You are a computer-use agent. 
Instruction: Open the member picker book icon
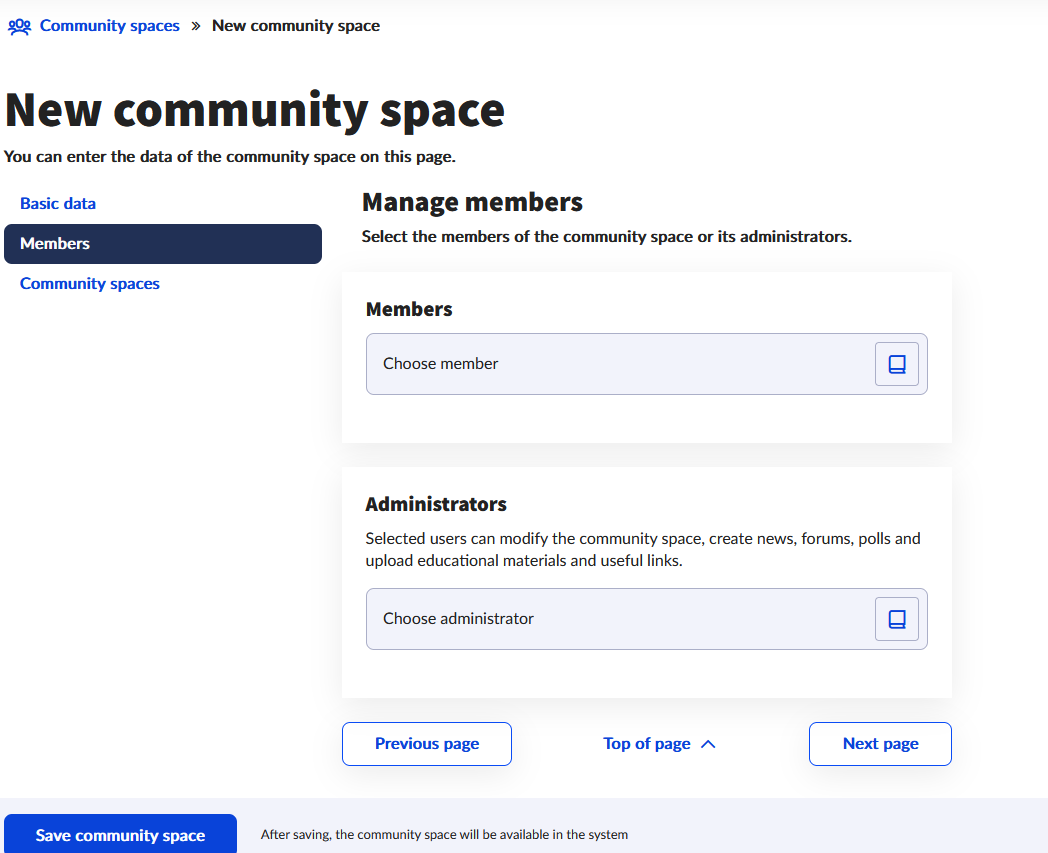coord(896,364)
